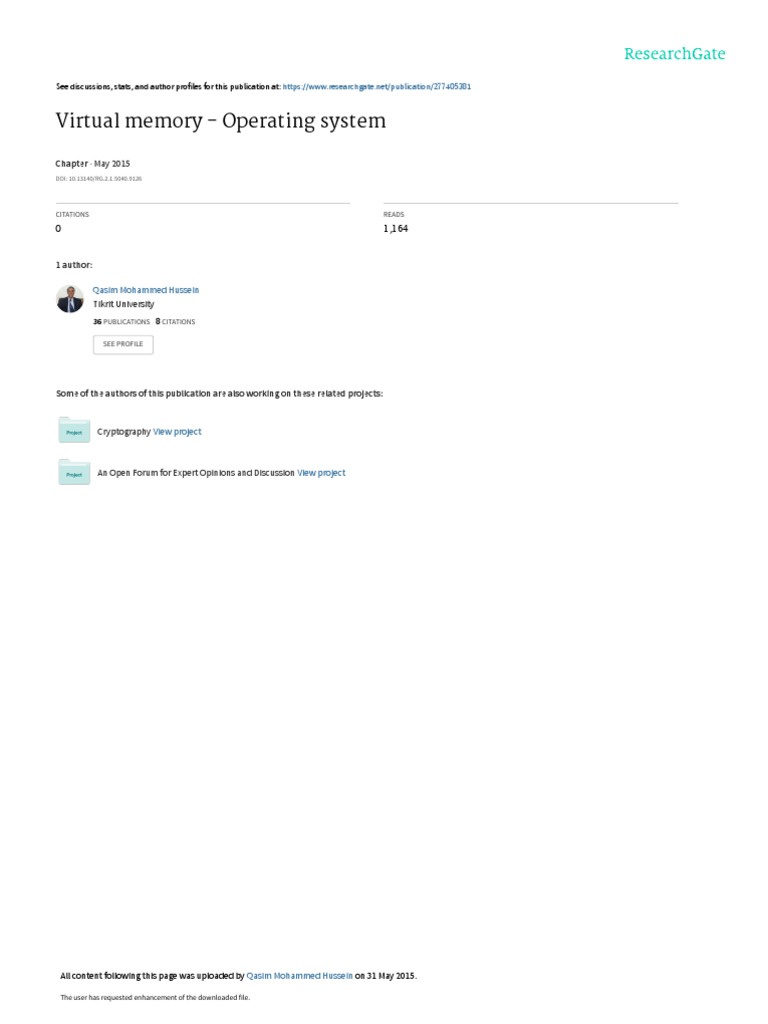Click the Cryptography project name text
The width and height of the screenshot is (768, 1024).
[x=123, y=432]
